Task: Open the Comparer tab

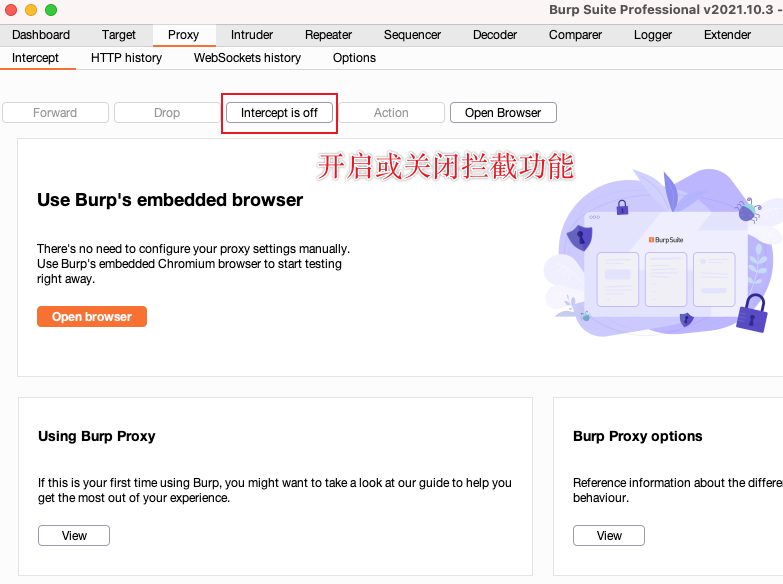Action: tap(575, 35)
